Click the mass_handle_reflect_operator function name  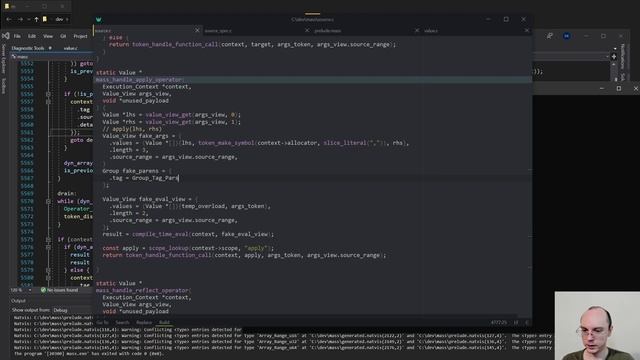click(142, 290)
